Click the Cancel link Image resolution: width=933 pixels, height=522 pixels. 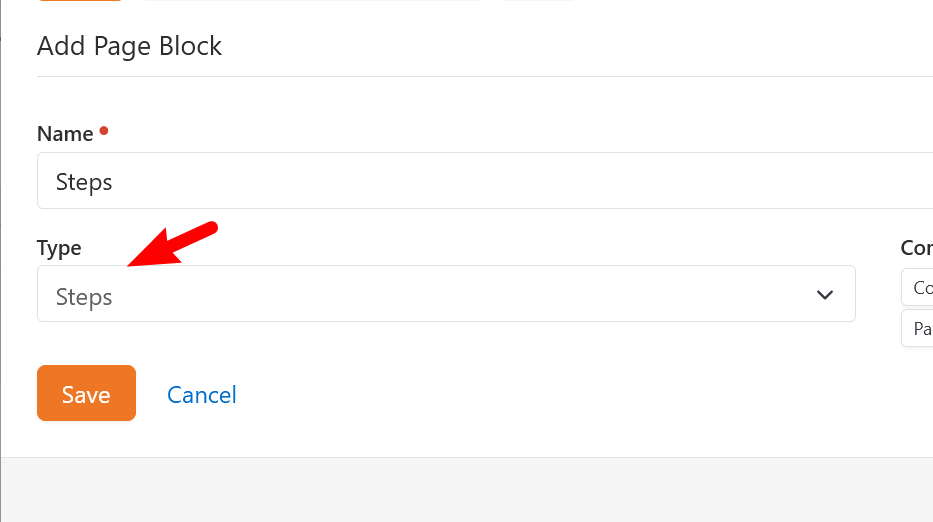(201, 395)
